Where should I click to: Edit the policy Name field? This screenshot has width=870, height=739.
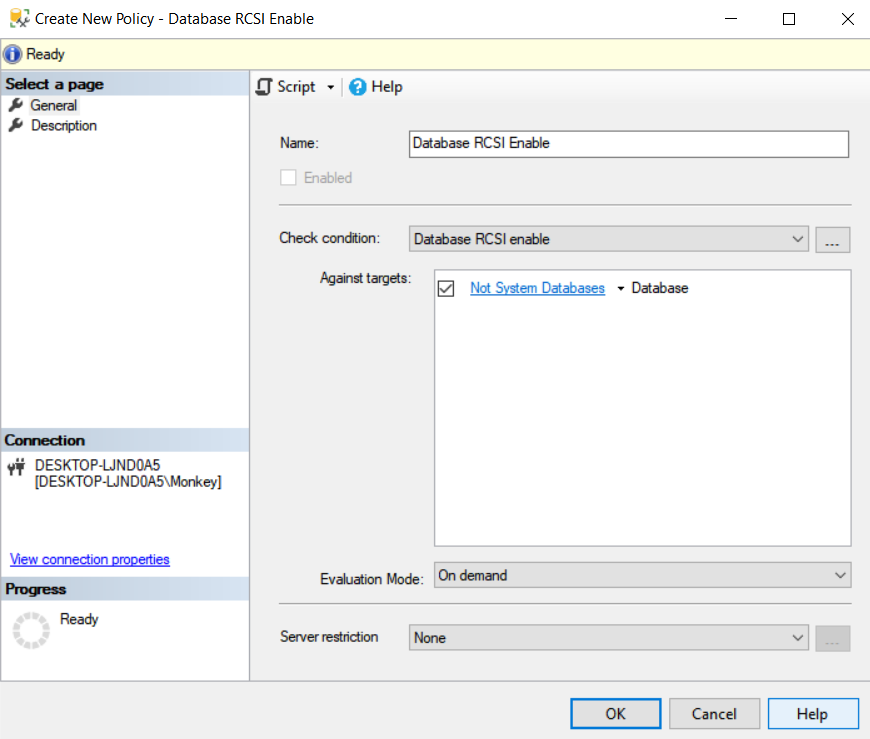[629, 144]
